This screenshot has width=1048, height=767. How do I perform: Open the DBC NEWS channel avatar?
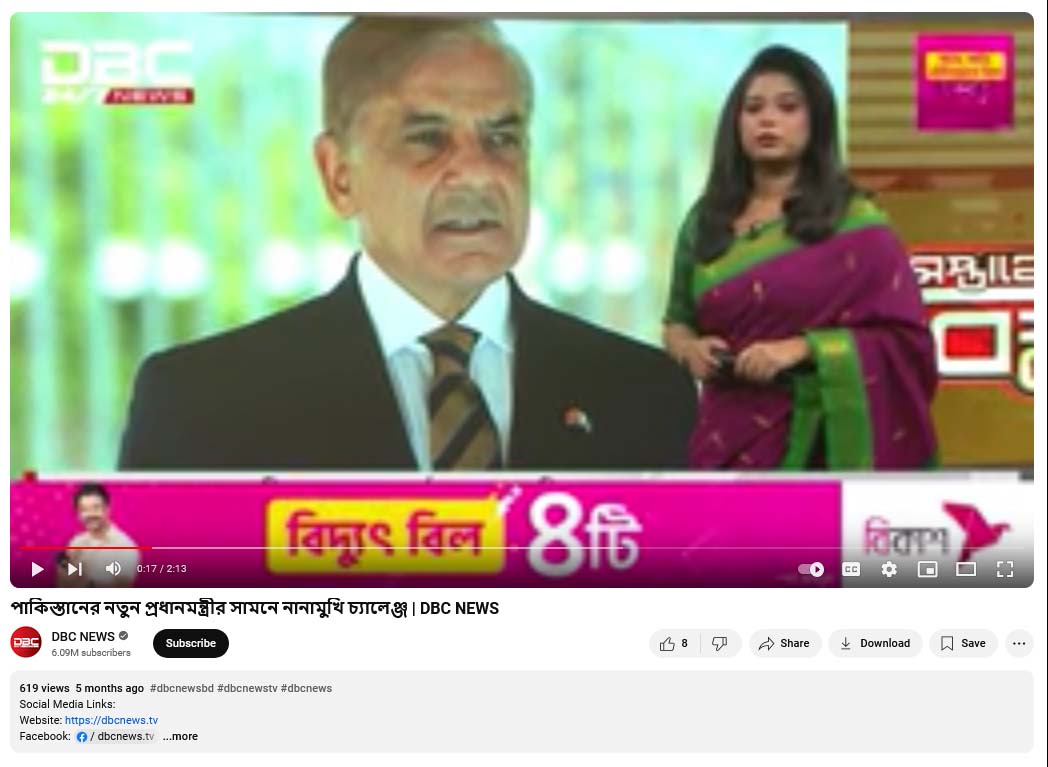(x=26, y=643)
